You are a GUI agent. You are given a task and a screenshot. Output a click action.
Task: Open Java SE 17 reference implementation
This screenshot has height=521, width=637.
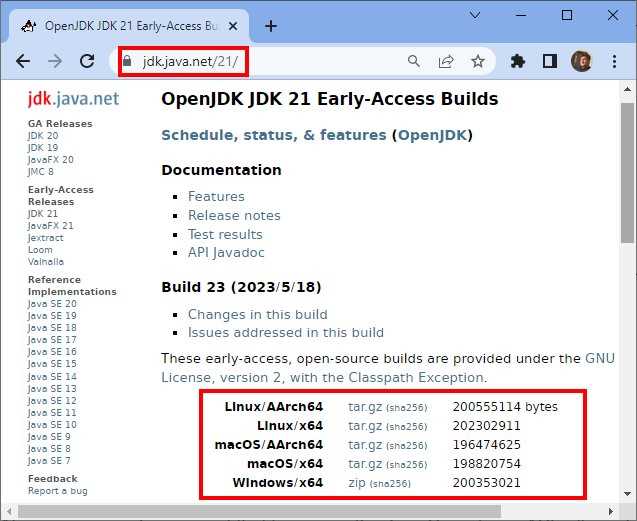[x=52, y=340]
